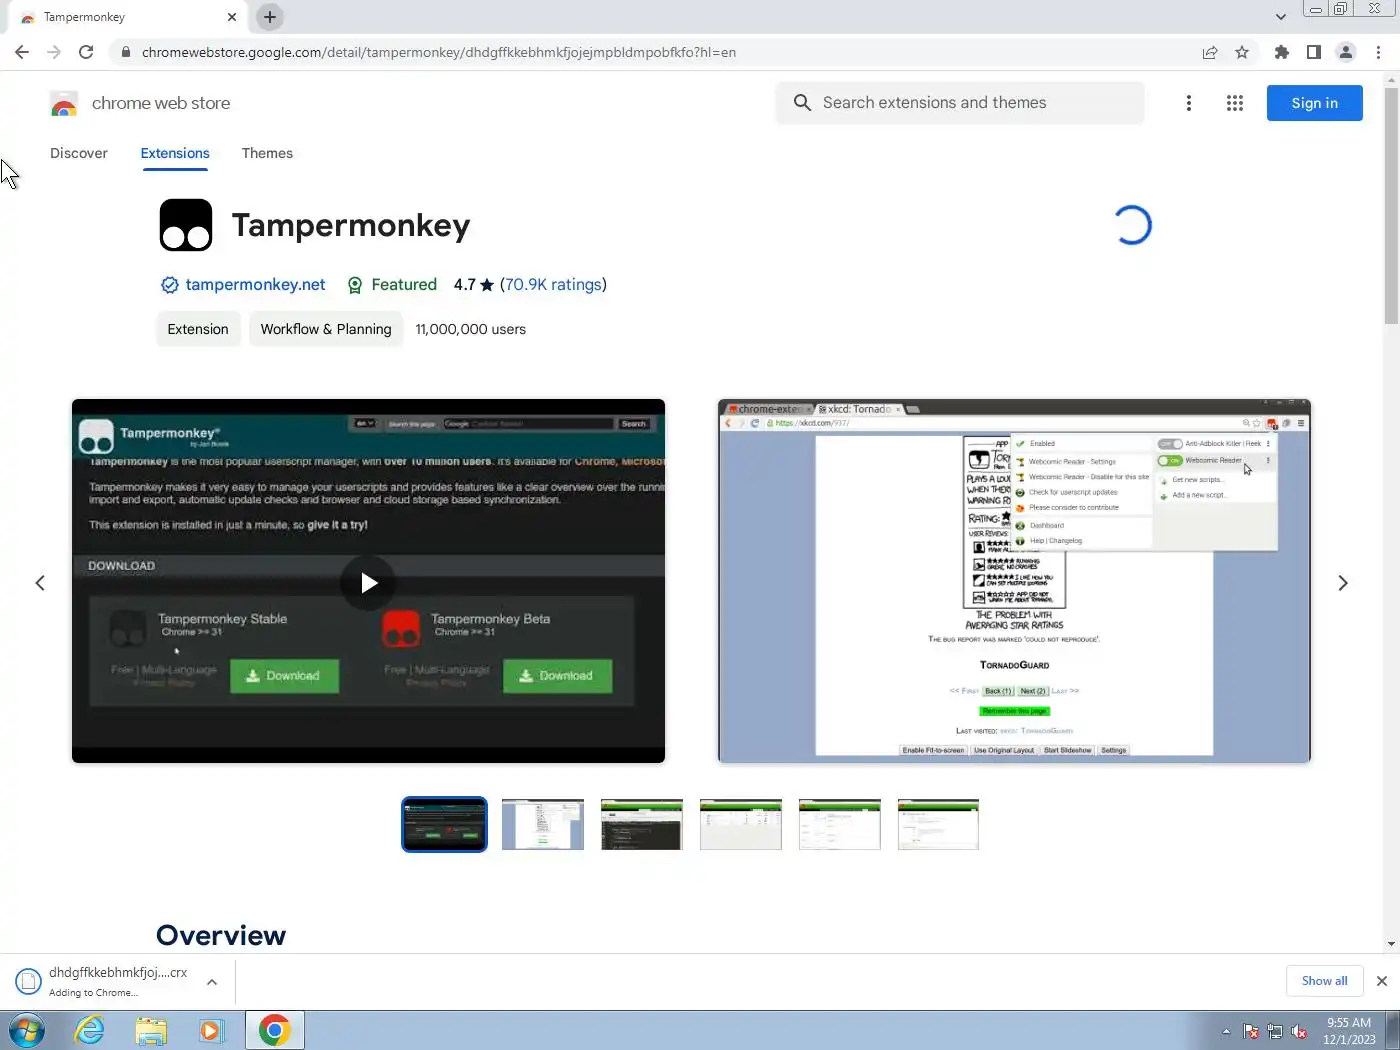Viewport: 1400px width, 1050px height.
Task: Select the Workflow & Planning chip
Action: (x=326, y=329)
